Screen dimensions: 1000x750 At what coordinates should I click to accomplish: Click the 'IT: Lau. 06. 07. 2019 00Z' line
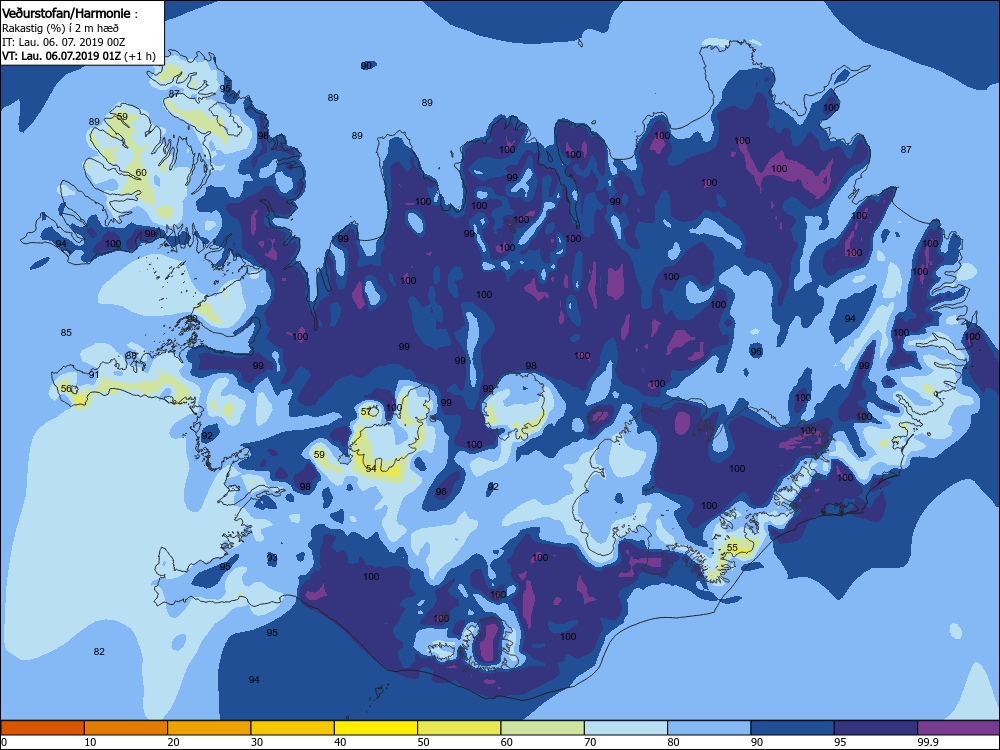coord(63,42)
